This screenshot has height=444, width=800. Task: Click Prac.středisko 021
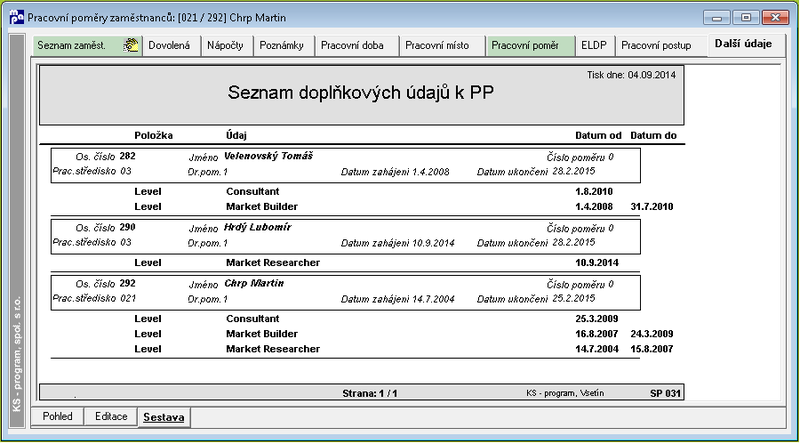click(94, 298)
